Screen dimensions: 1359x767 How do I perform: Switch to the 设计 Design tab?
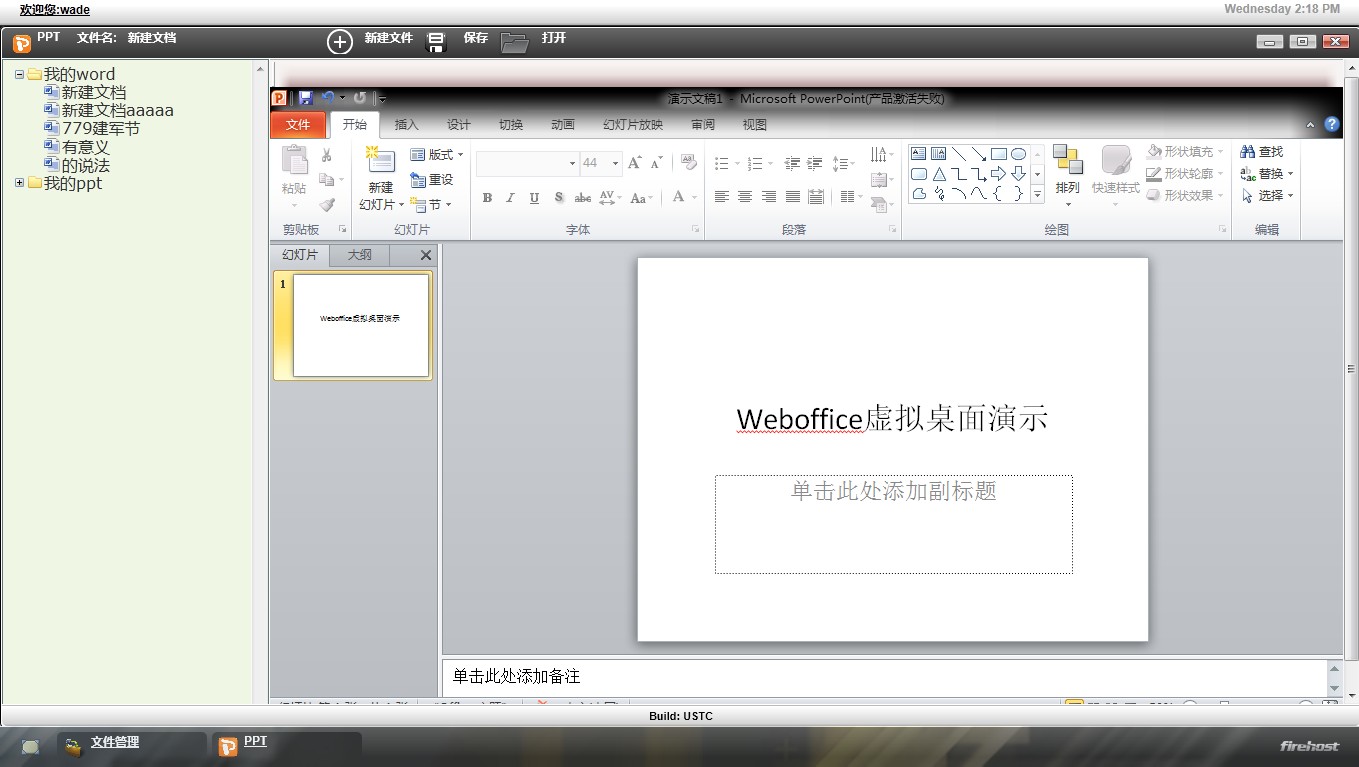coord(458,125)
